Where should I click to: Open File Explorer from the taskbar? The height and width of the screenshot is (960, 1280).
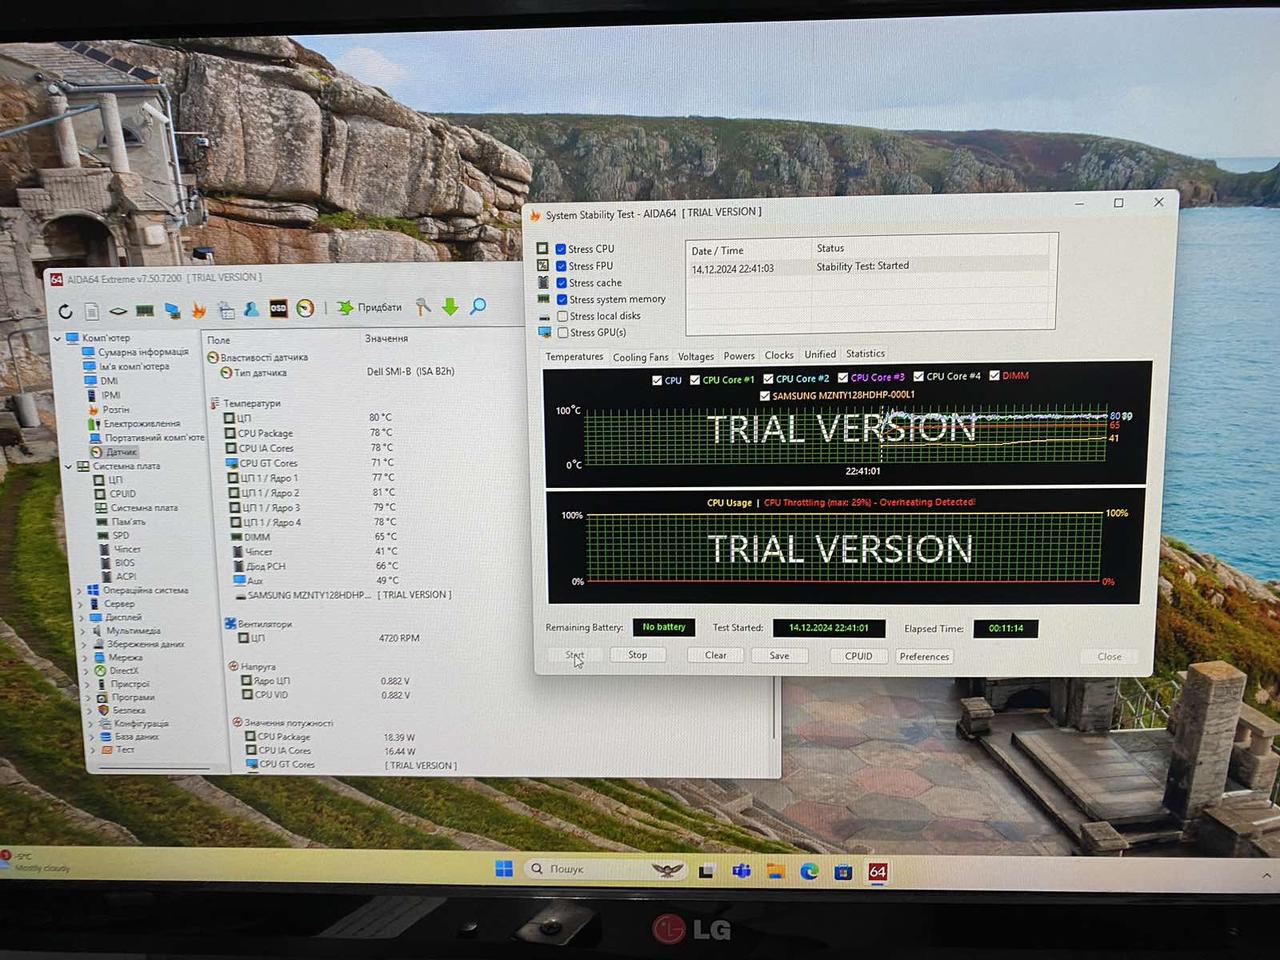click(x=775, y=871)
